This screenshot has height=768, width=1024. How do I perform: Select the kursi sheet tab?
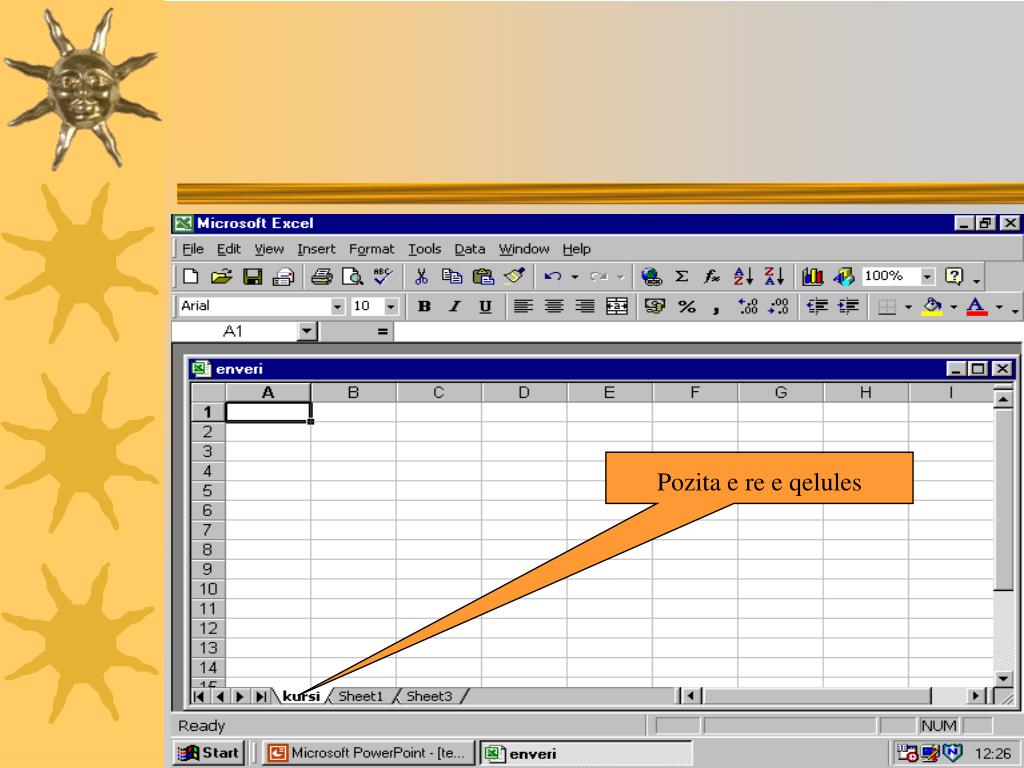pyautogui.click(x=301, y=696)
